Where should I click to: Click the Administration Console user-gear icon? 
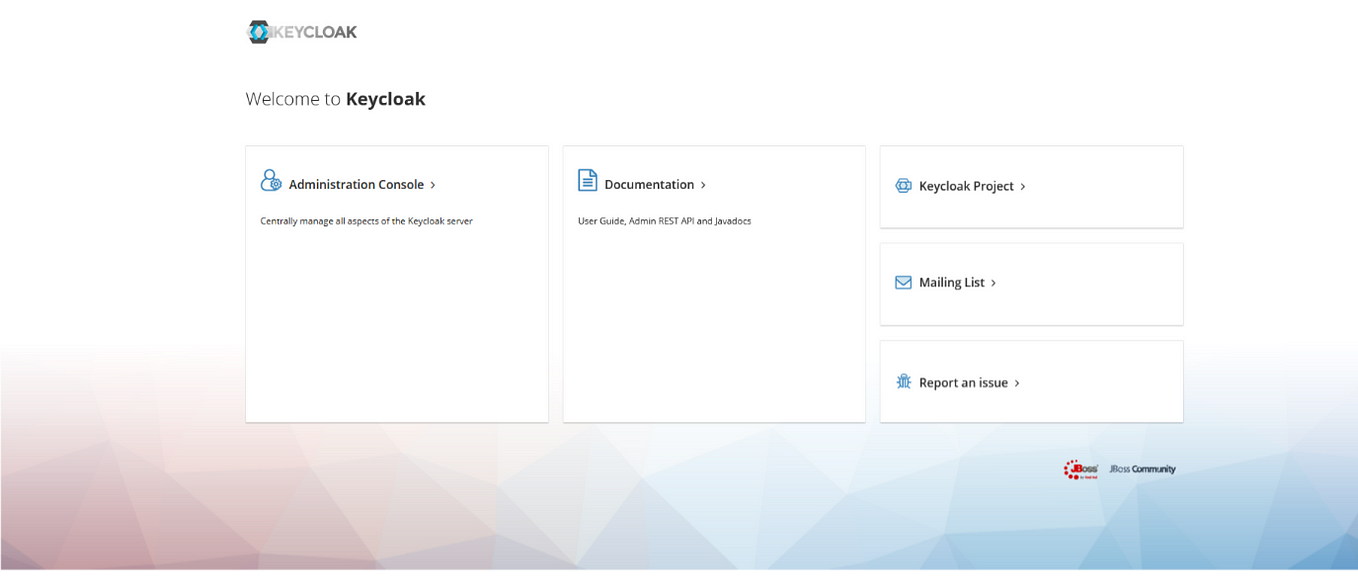coord(271,180)
